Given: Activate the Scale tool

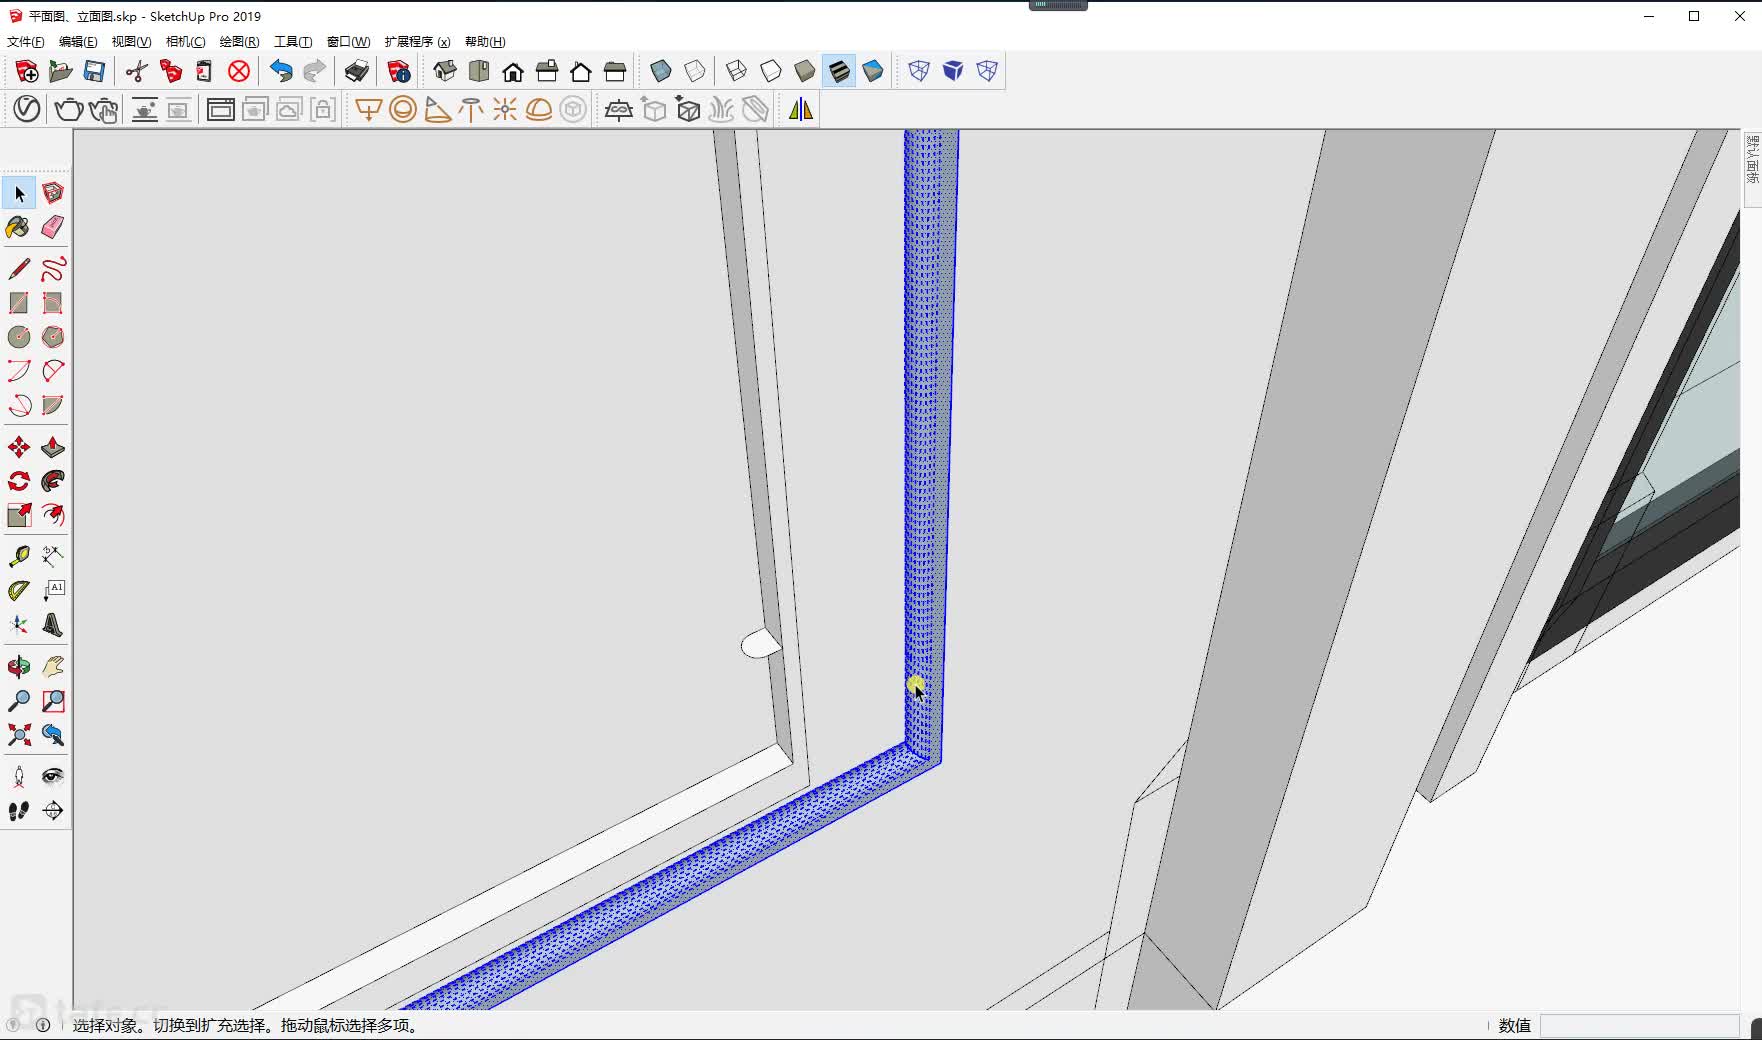Looking at the screenshot, I should pos(19,515).
